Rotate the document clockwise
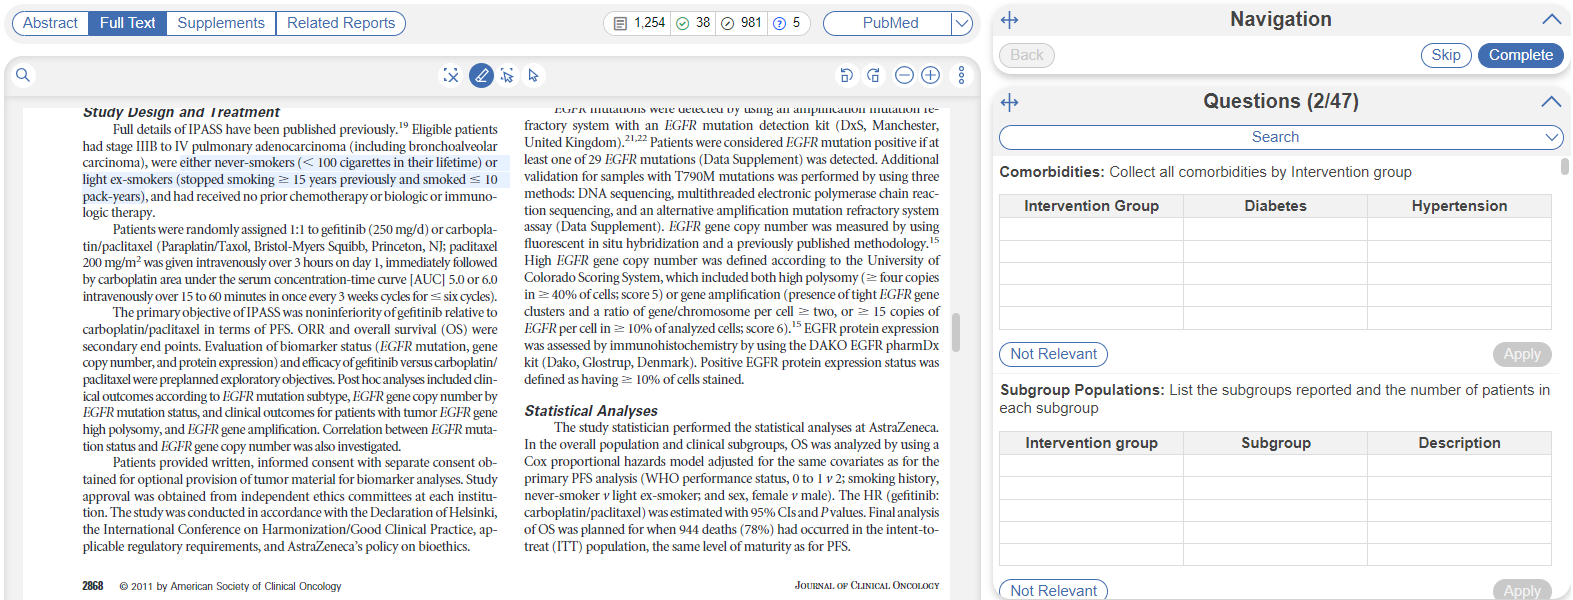Viewport: 1573px width, 600px height. tap(873, 75)
